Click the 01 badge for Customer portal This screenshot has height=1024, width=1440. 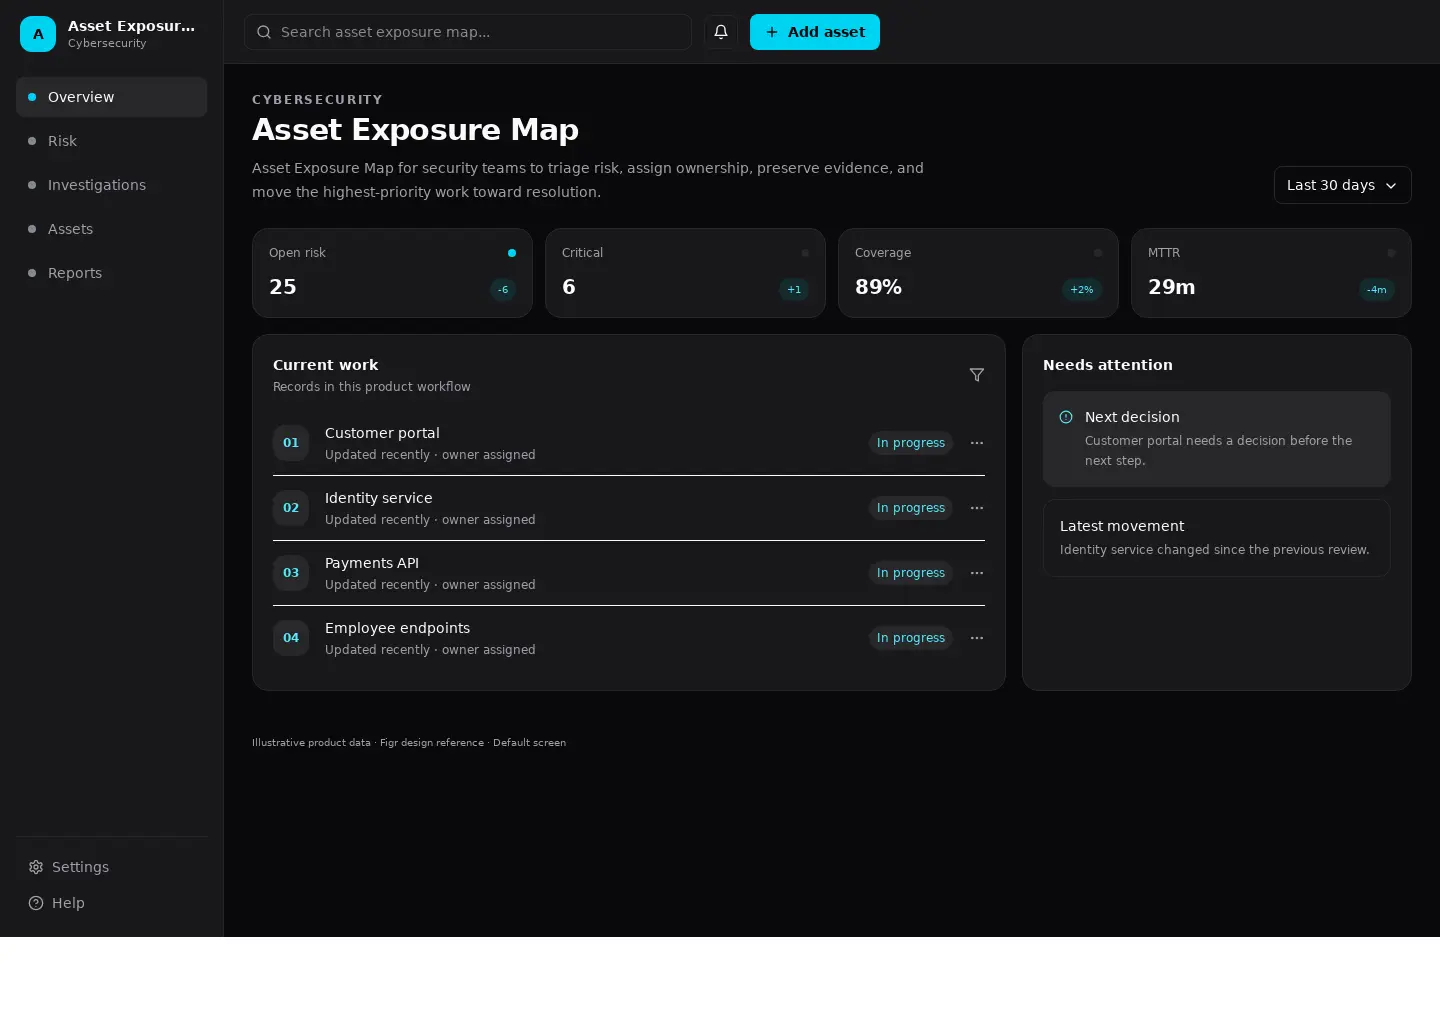pos(291,443)
